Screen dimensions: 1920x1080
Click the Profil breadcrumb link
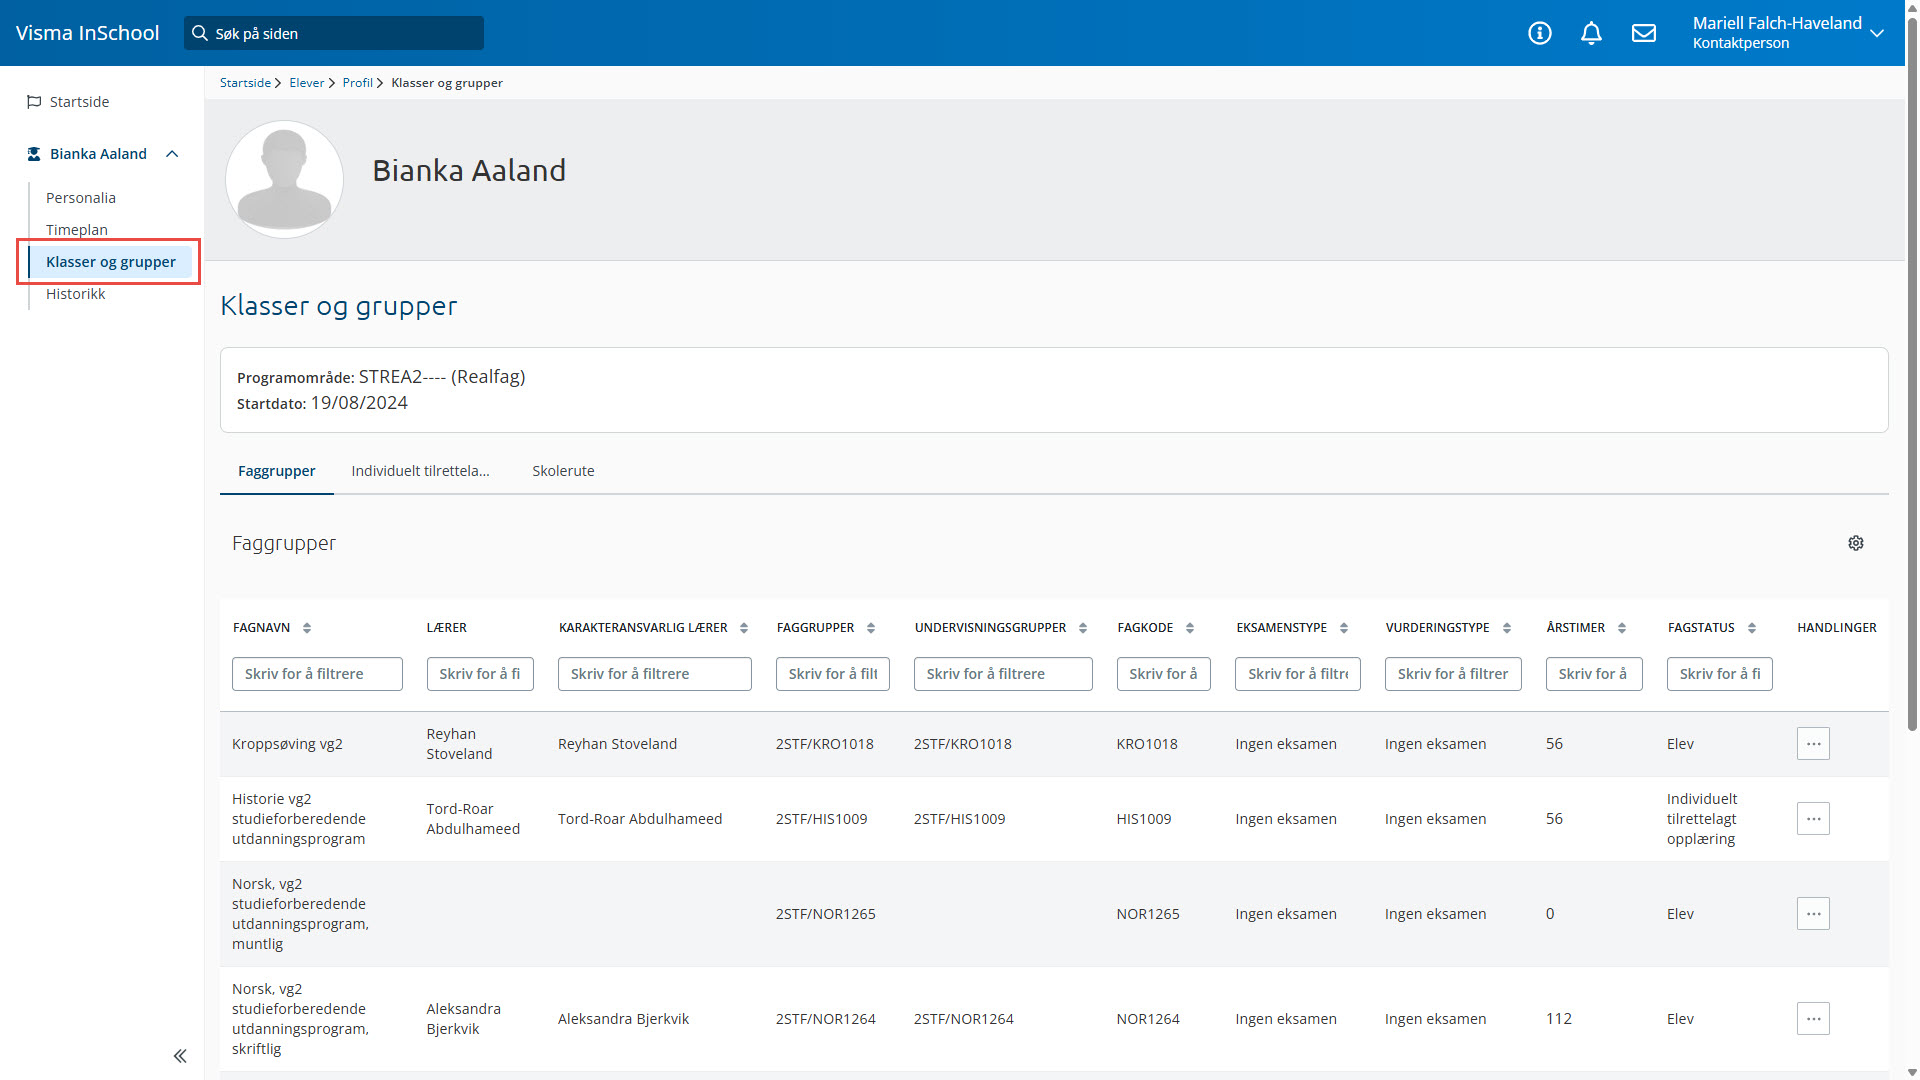[x=357, y=83]
